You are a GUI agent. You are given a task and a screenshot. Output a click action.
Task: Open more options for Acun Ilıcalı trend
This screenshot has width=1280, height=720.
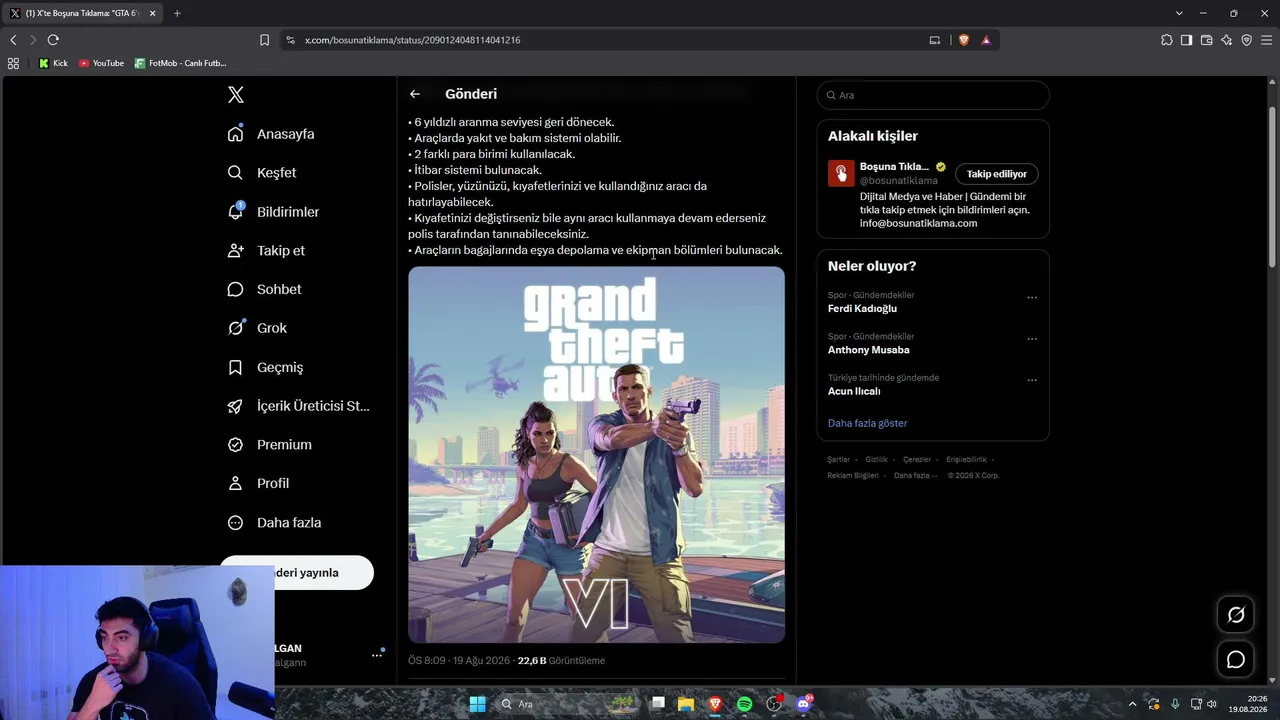[x=1032, y=380]
